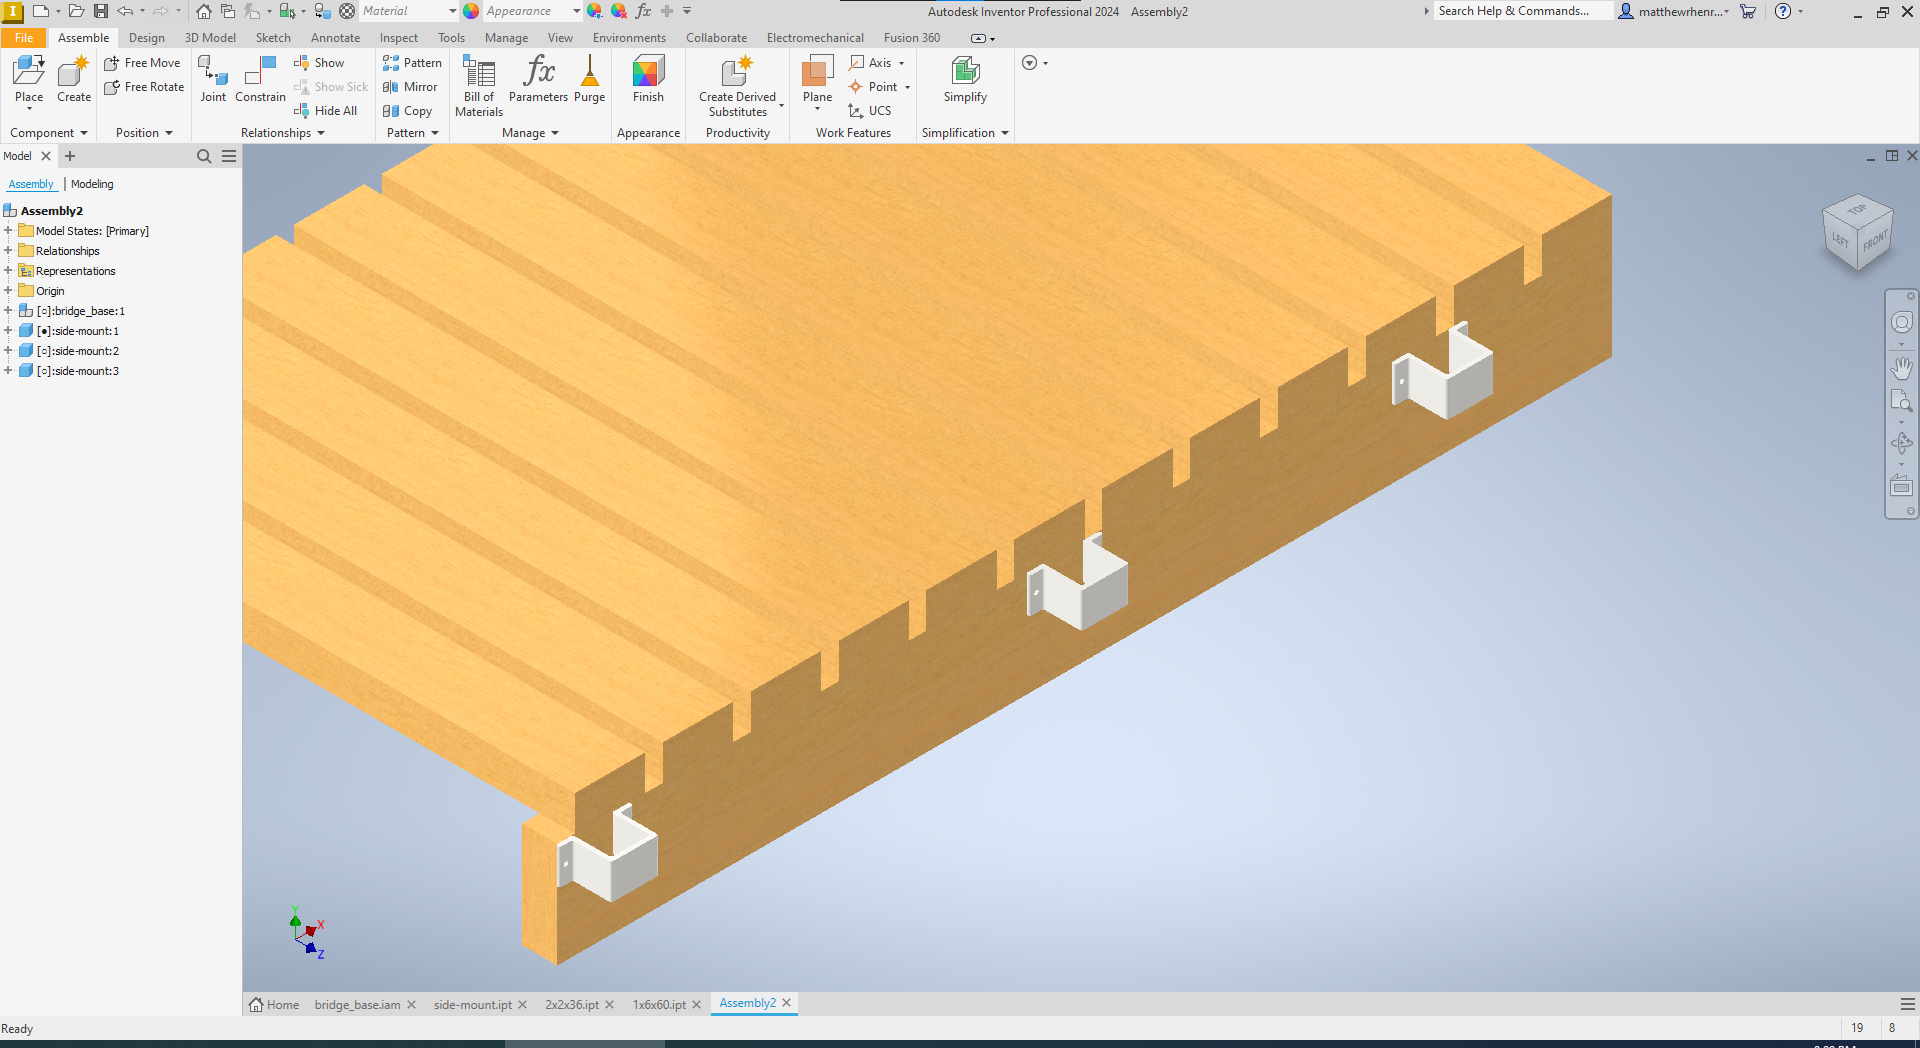Screen dimensions: 1920x1048
Task: Open the Pattern component tool
Action: pos(412,63)
